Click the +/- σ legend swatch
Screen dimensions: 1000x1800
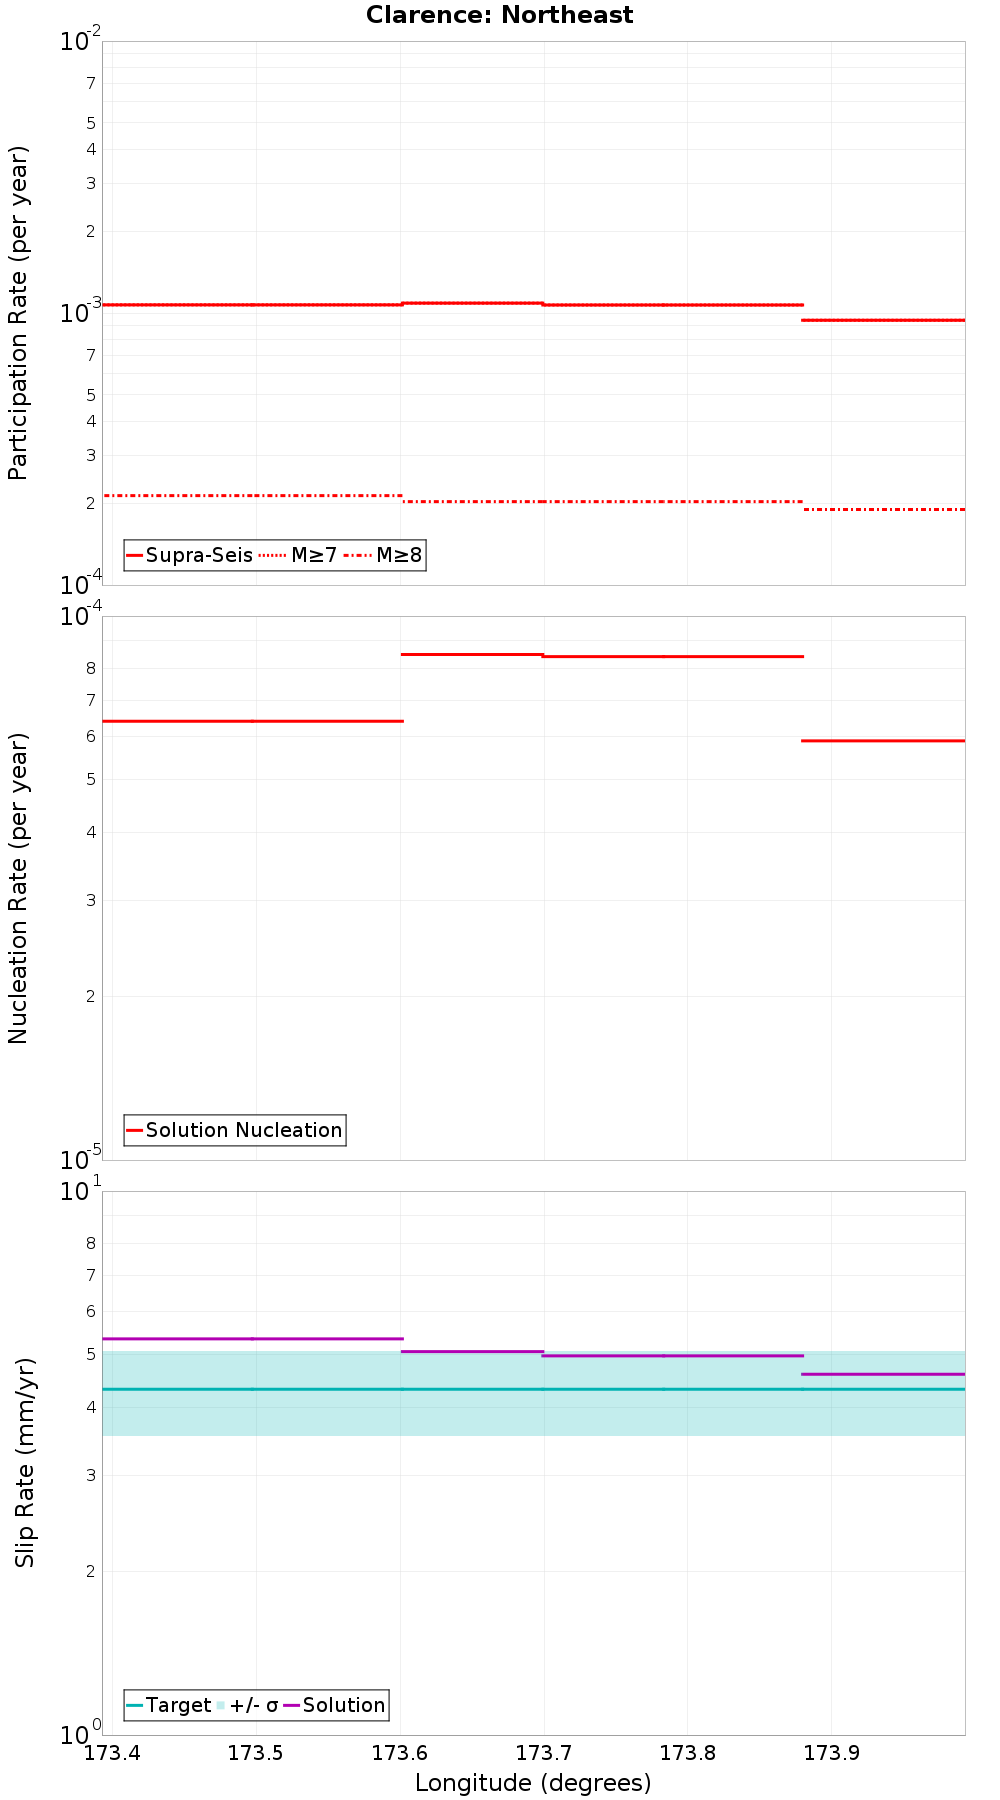(221, 1705)
